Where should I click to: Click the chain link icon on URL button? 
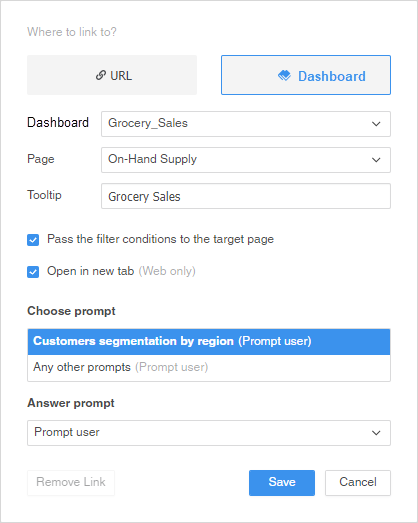[101, 75]
